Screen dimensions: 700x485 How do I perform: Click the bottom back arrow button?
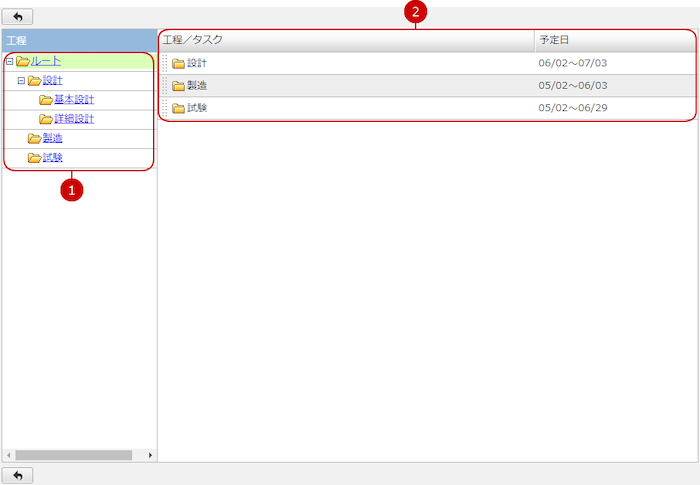[x=17, y=475]
